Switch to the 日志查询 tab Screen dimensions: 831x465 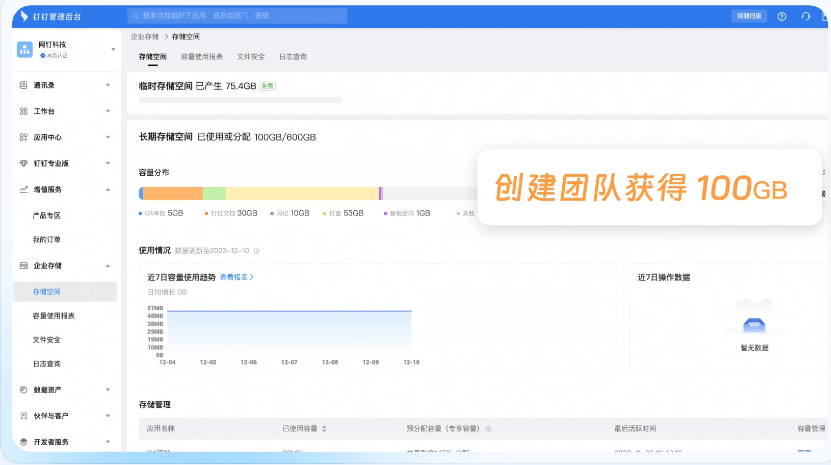293,57
